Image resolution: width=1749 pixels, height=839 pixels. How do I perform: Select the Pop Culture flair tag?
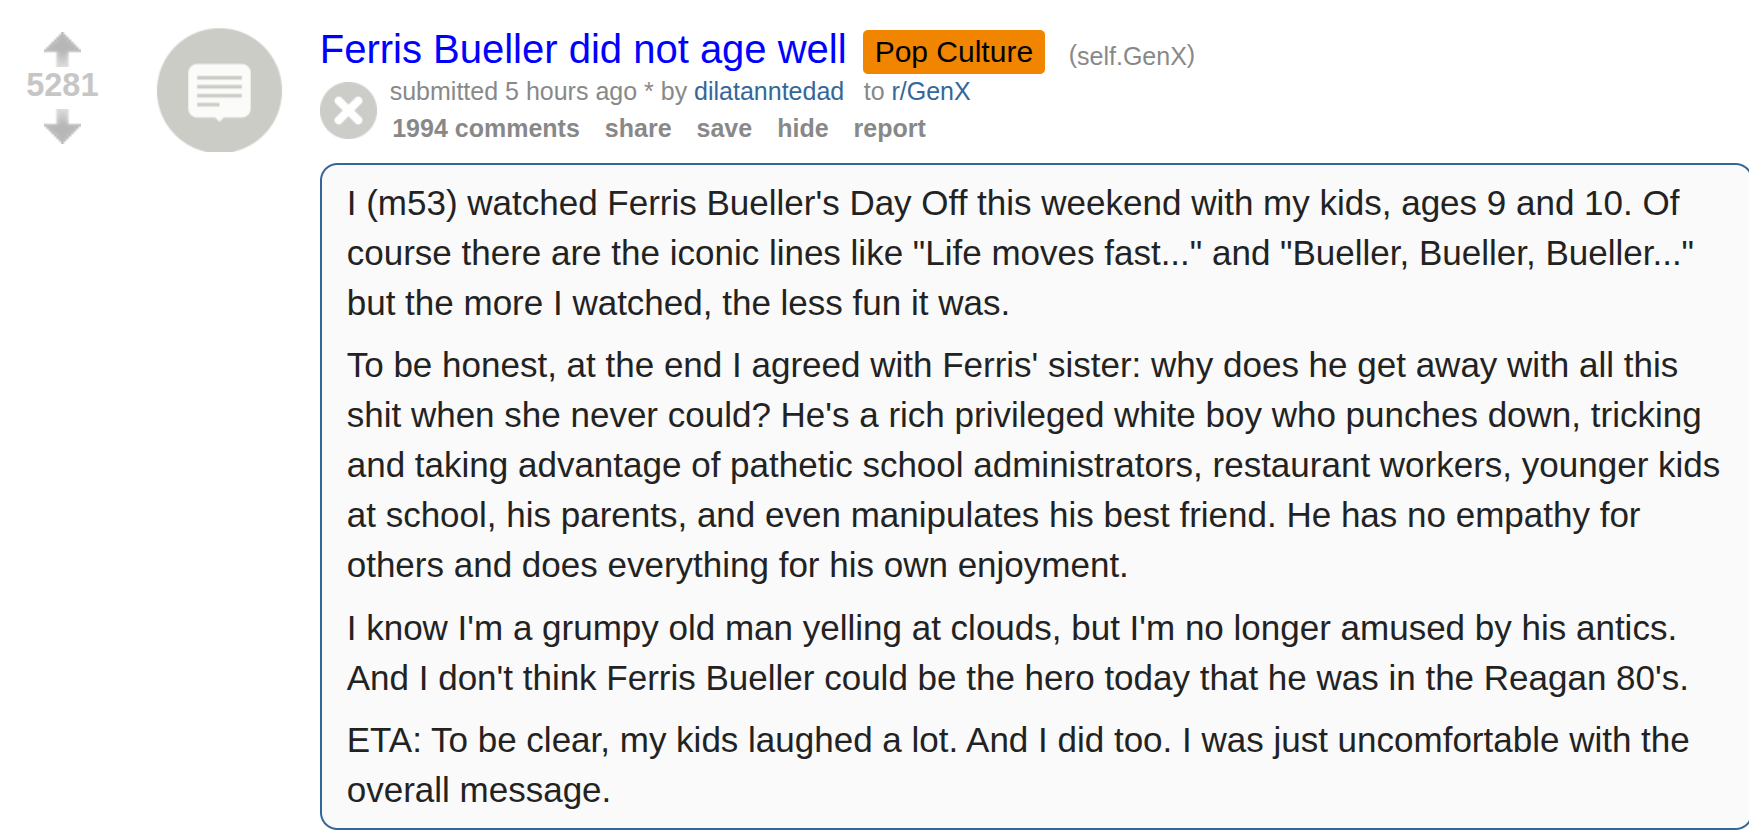(x=953, y=52)
